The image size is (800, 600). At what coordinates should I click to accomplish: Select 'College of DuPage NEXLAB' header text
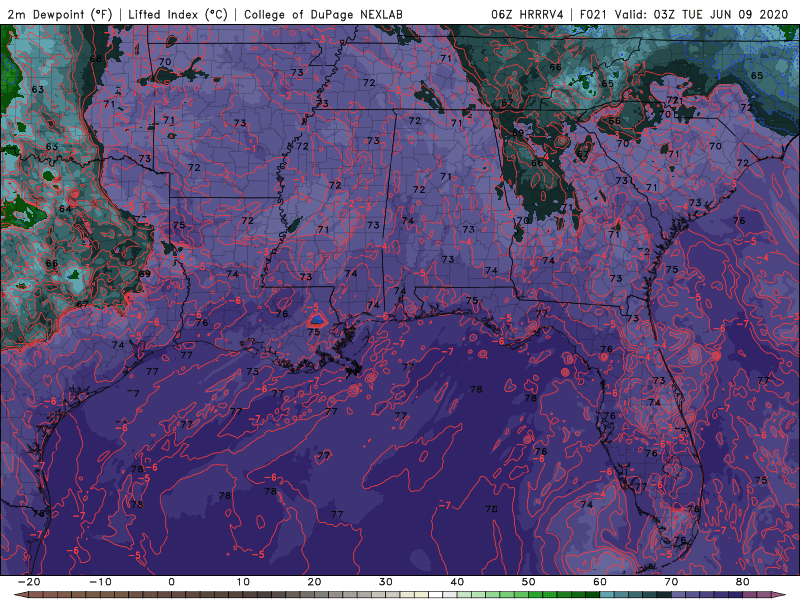[x=323, y=14]
